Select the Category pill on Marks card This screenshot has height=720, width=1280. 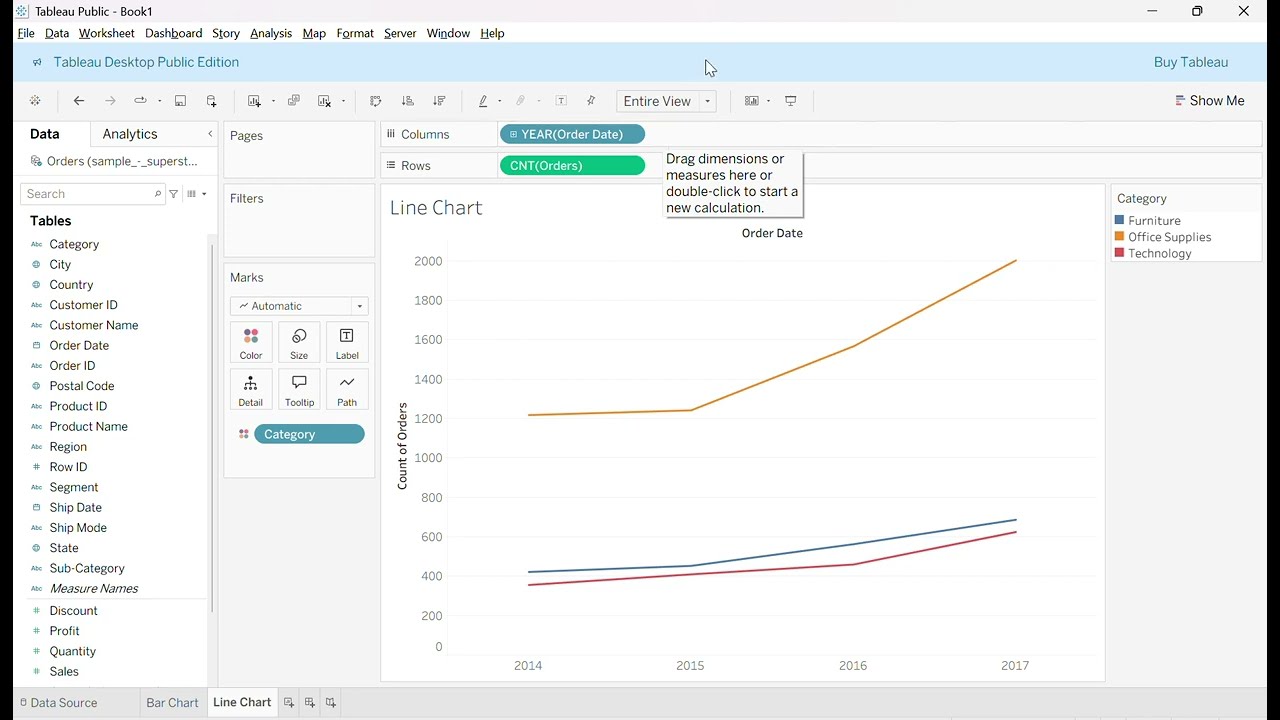click(309, 434)
